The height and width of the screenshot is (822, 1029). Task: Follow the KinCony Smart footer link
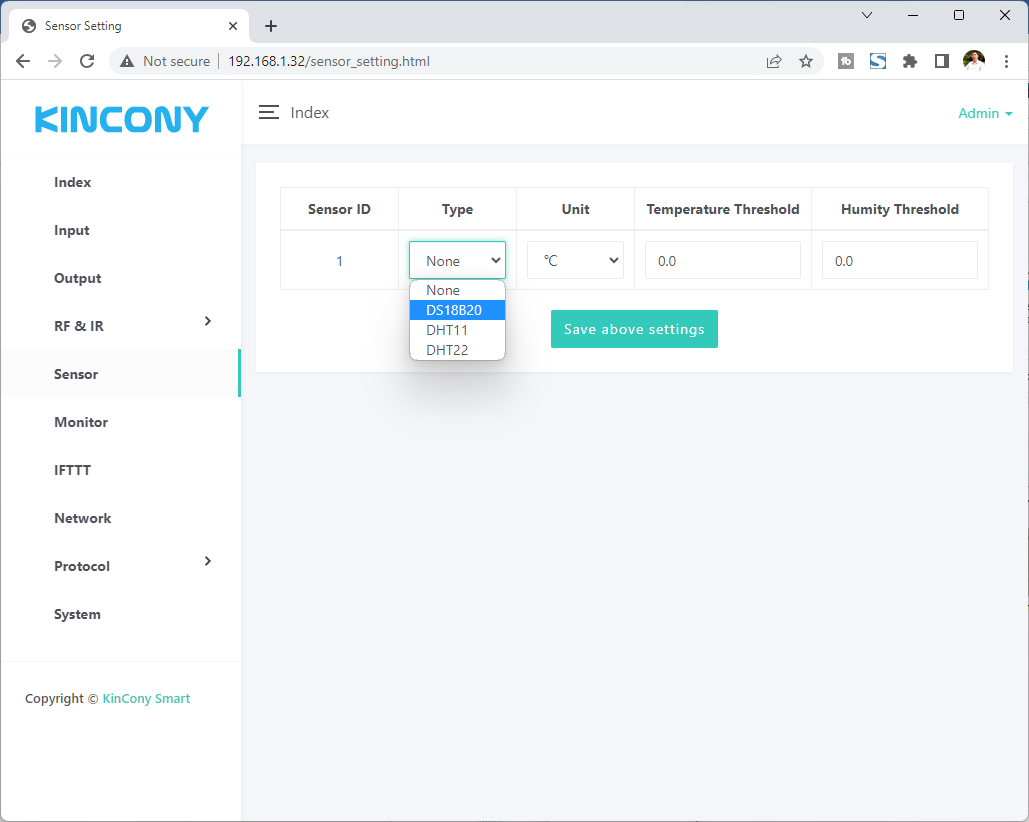[146, 699]
